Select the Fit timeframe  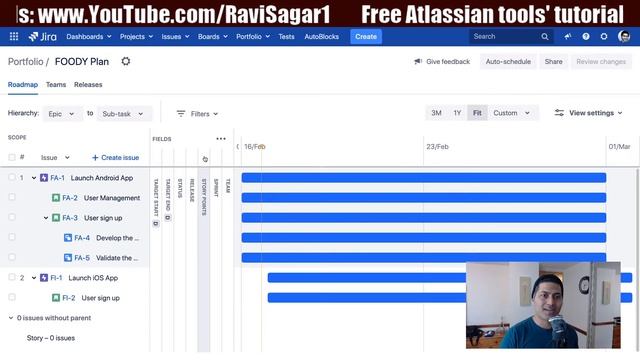pyautogui.click(x=477, y=113)
